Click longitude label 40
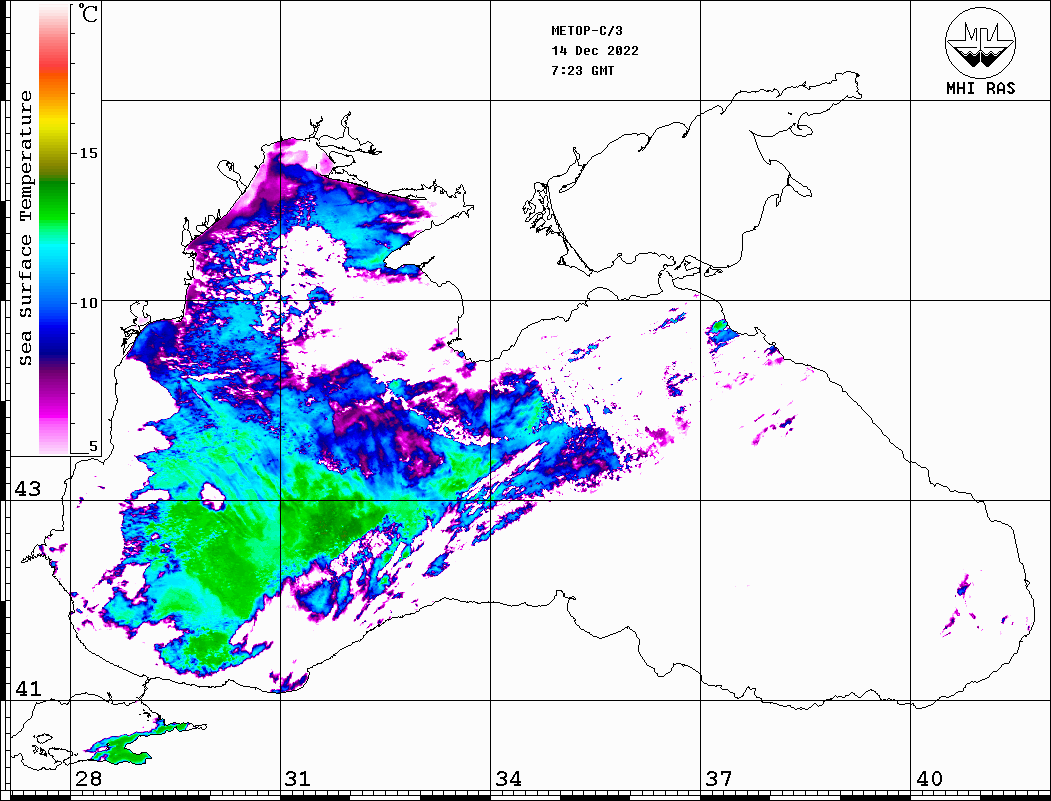The image size is (1051, 801). pyautogui.click(x=929, y=779)
